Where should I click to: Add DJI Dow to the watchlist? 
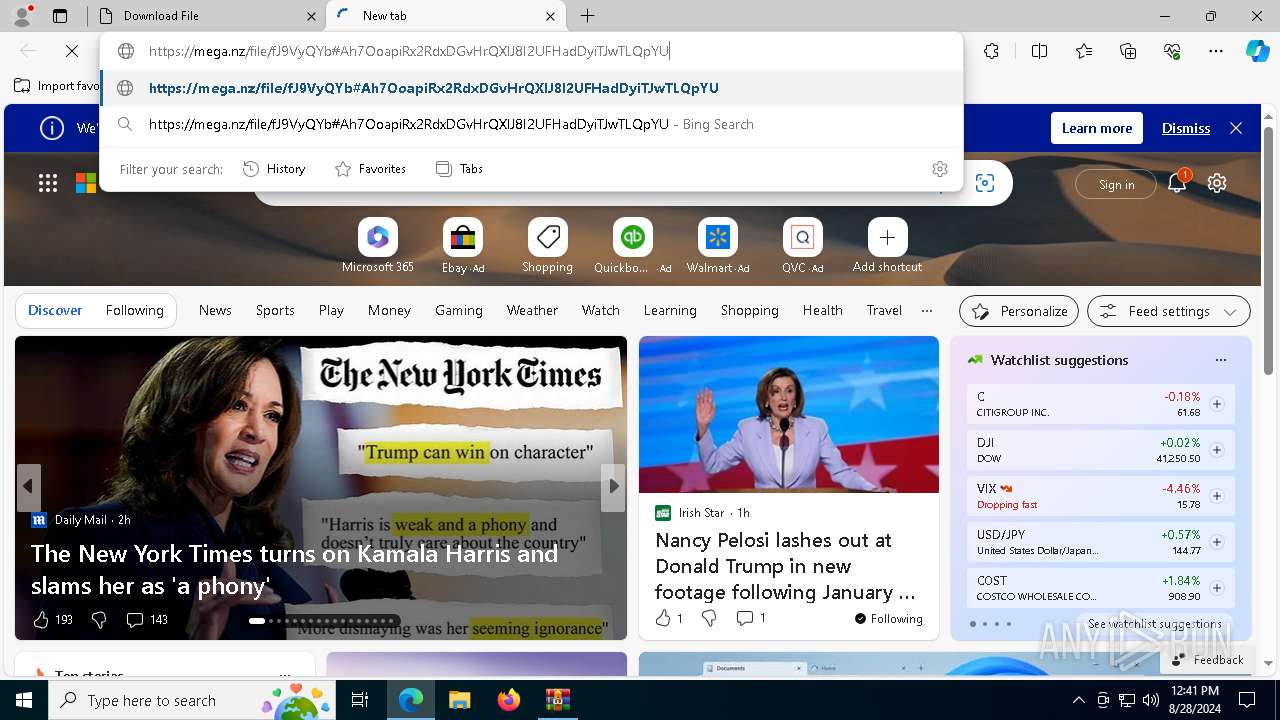coord(1217,450)
